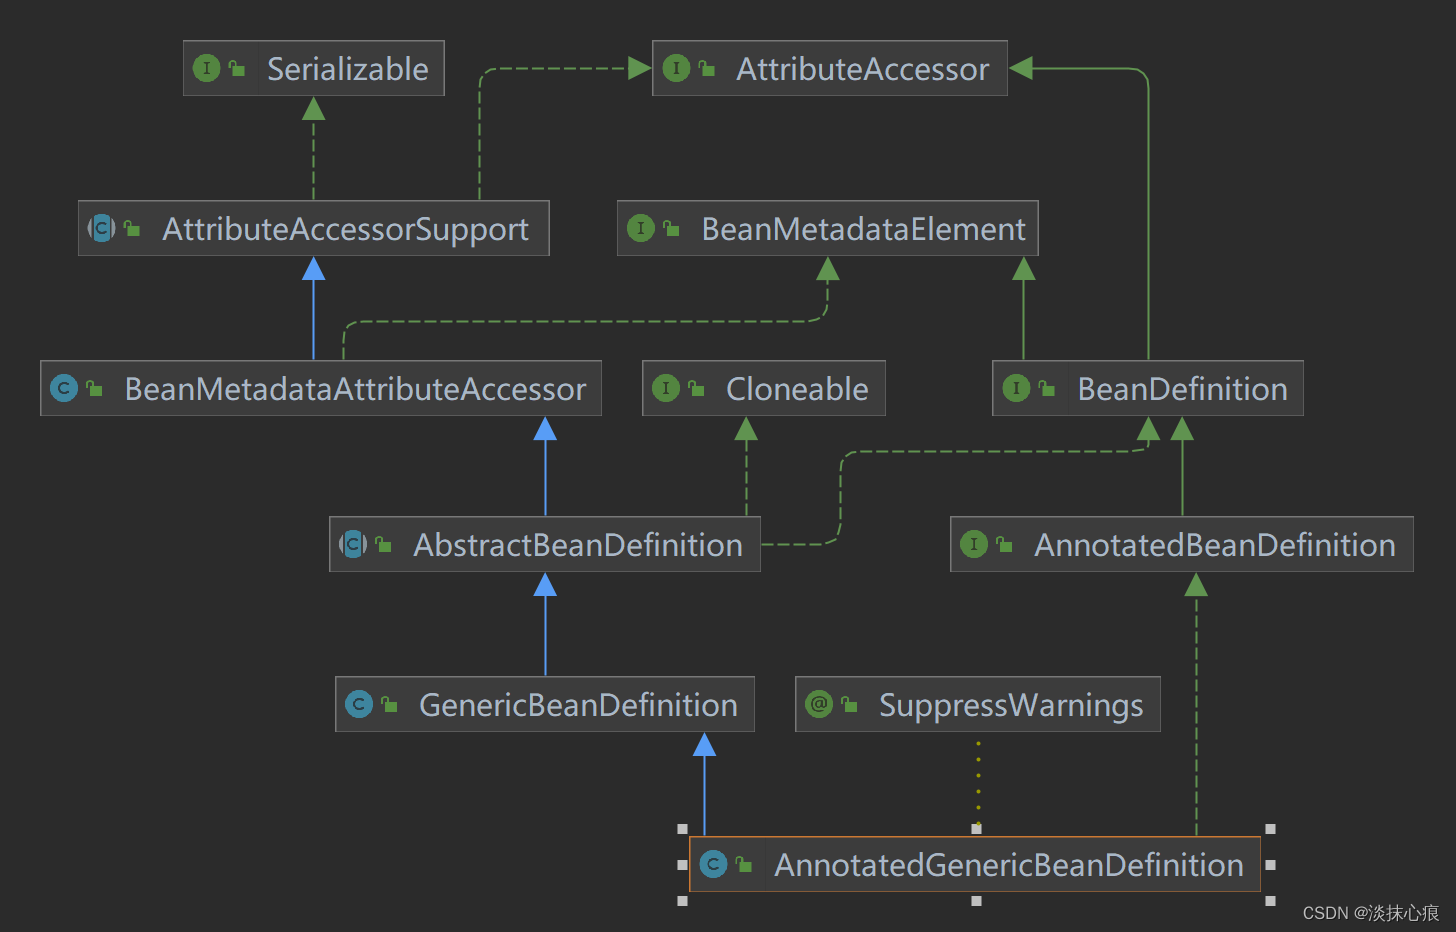Click the class icon on GenericBeanDefinition
Viewport: 1456px width, 932px height.
pos(359,704)
